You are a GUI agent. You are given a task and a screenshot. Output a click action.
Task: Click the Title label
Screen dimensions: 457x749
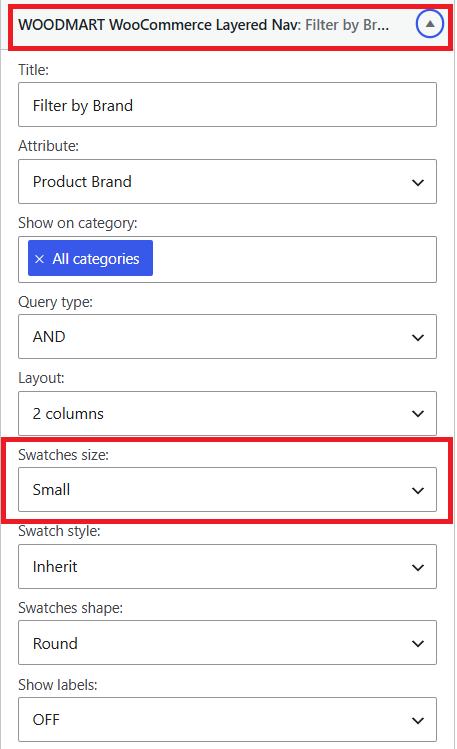pos(33,70)
